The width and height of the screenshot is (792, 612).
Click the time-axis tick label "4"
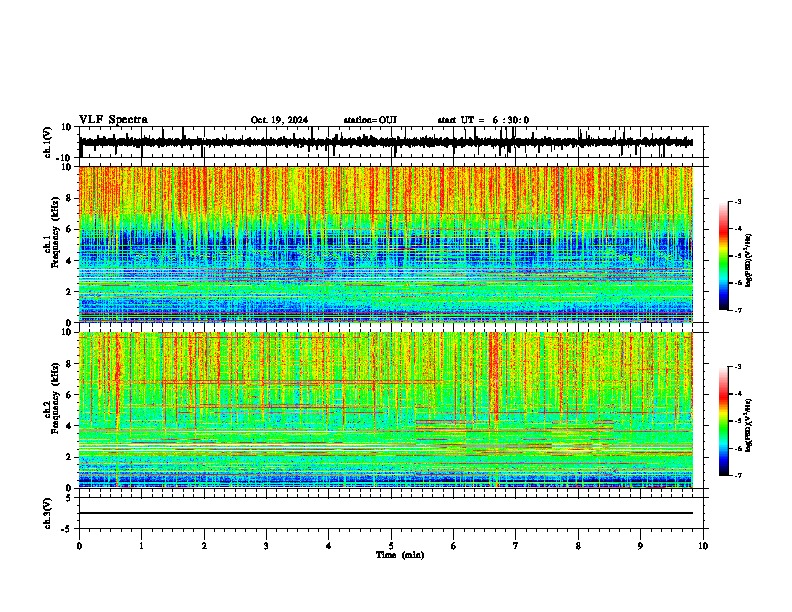[x=329, y=546]
